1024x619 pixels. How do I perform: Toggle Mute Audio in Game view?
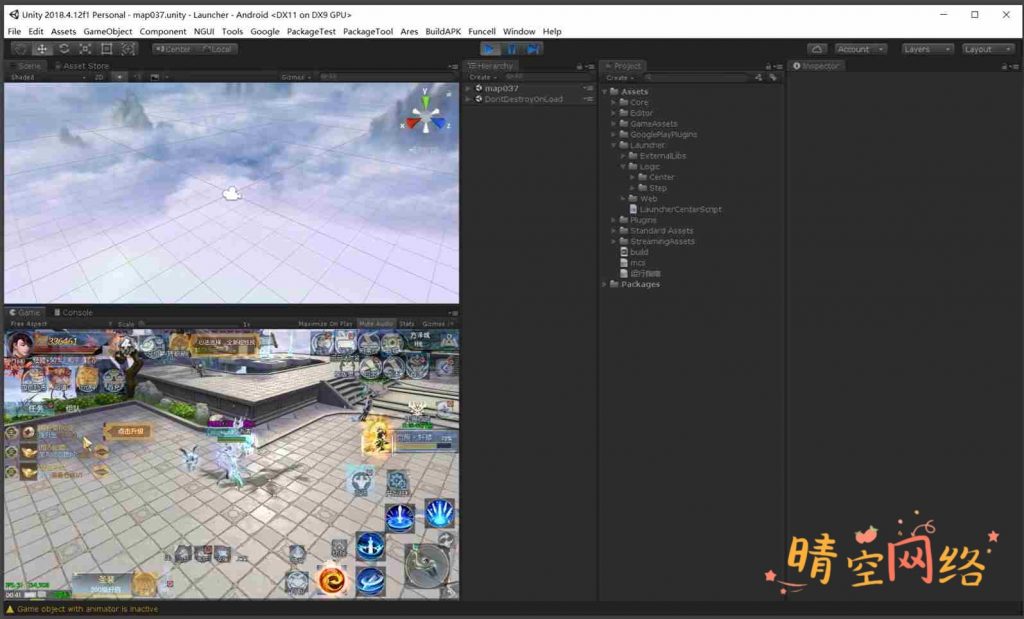click(x=376, y=324)
